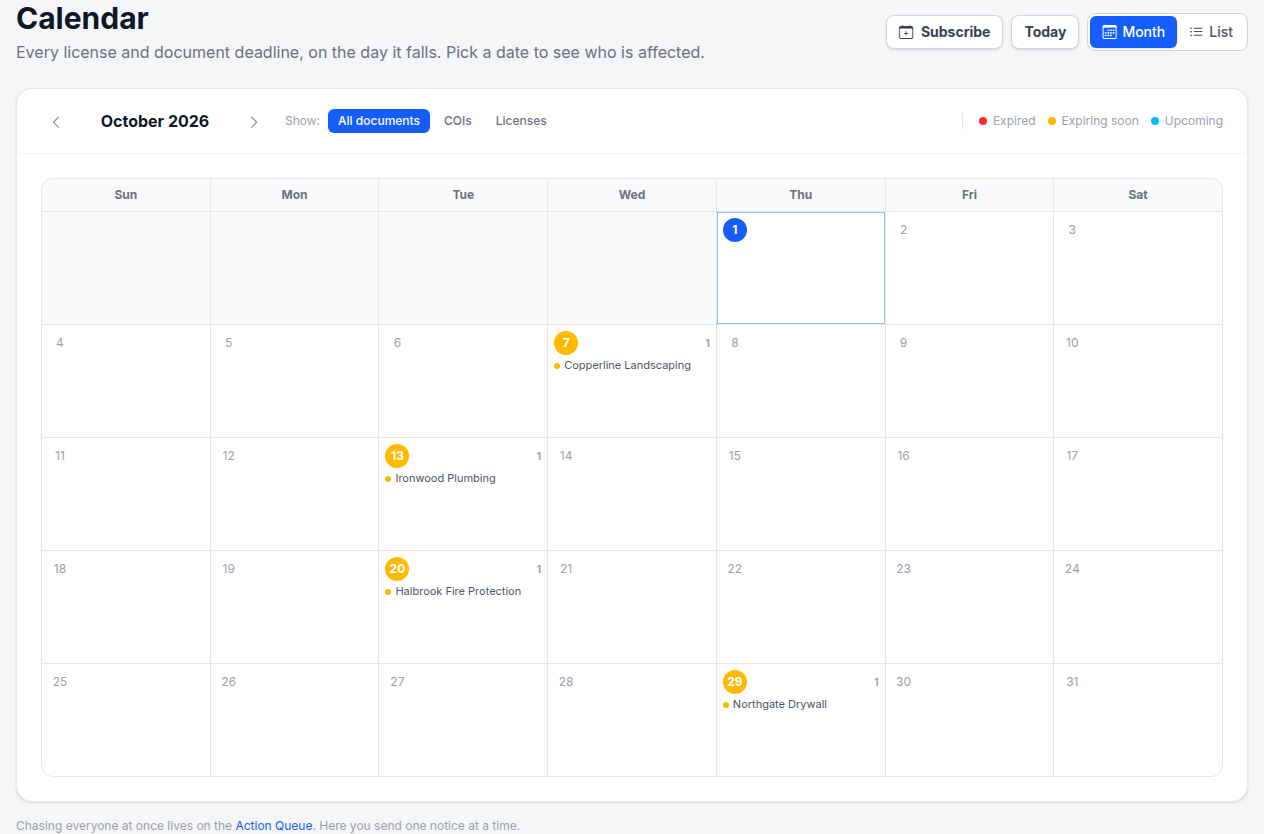
Task: Click the blue Upcoming legend dot
Action: coord(1155,121)
